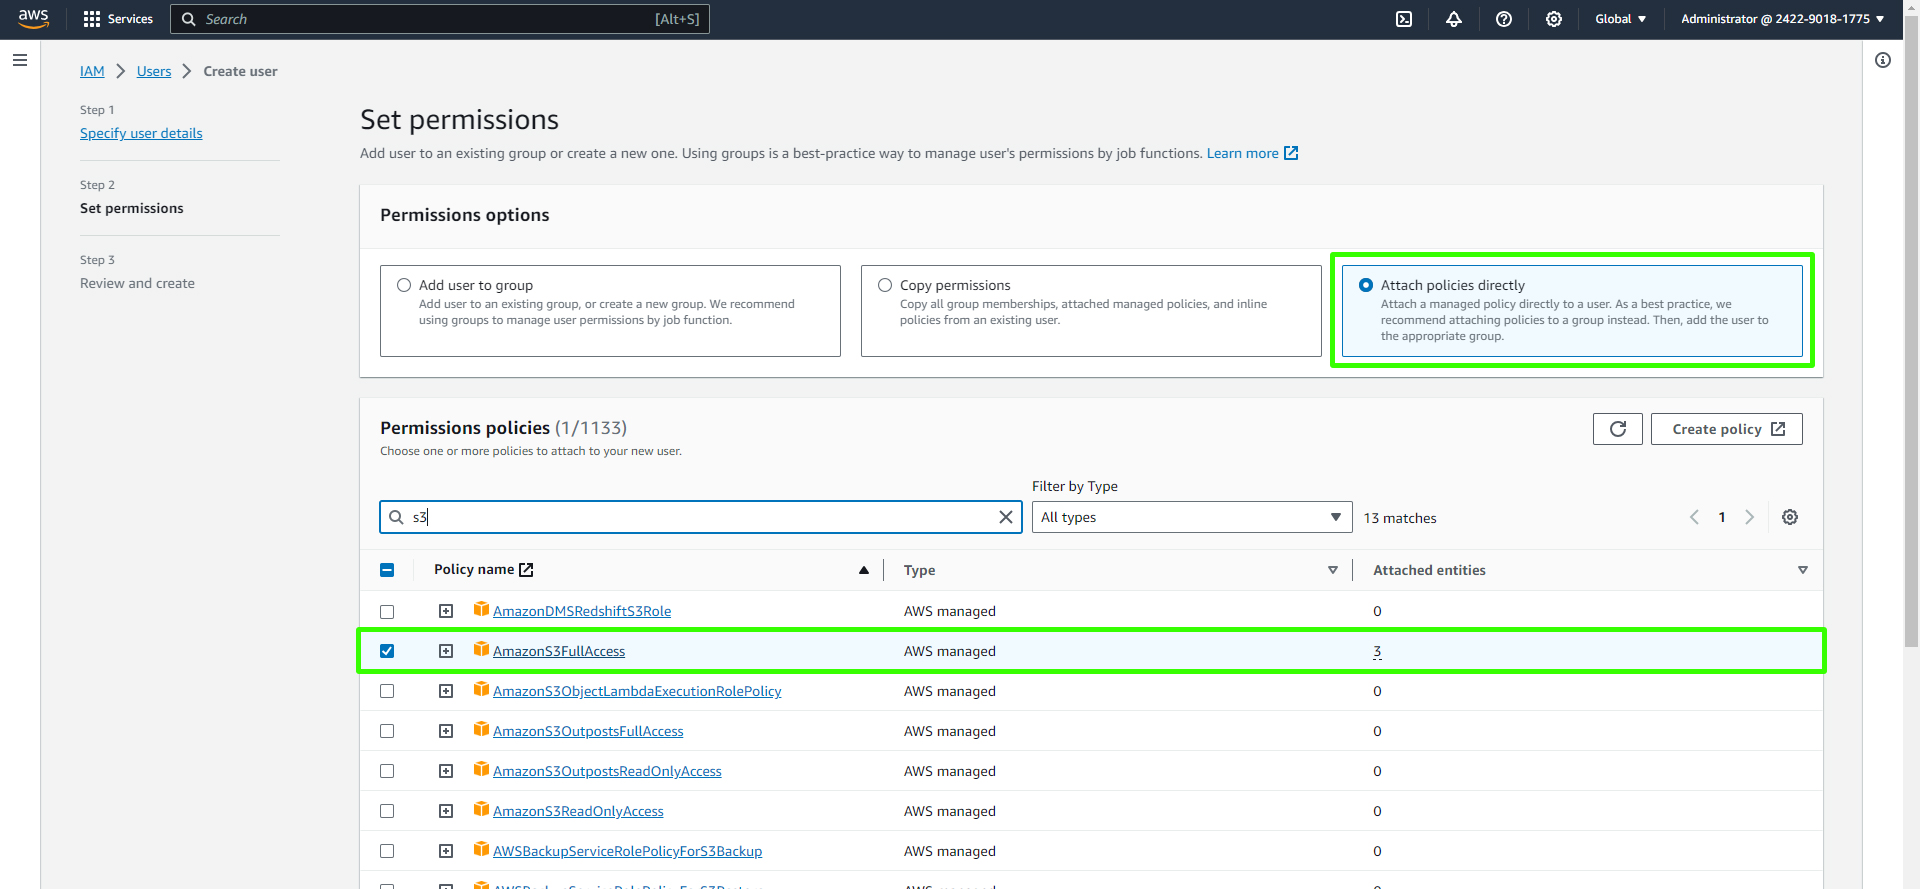Open the Global region dropdown
Viewport: 1920px width, 889px height.
tap(1621, 19)
